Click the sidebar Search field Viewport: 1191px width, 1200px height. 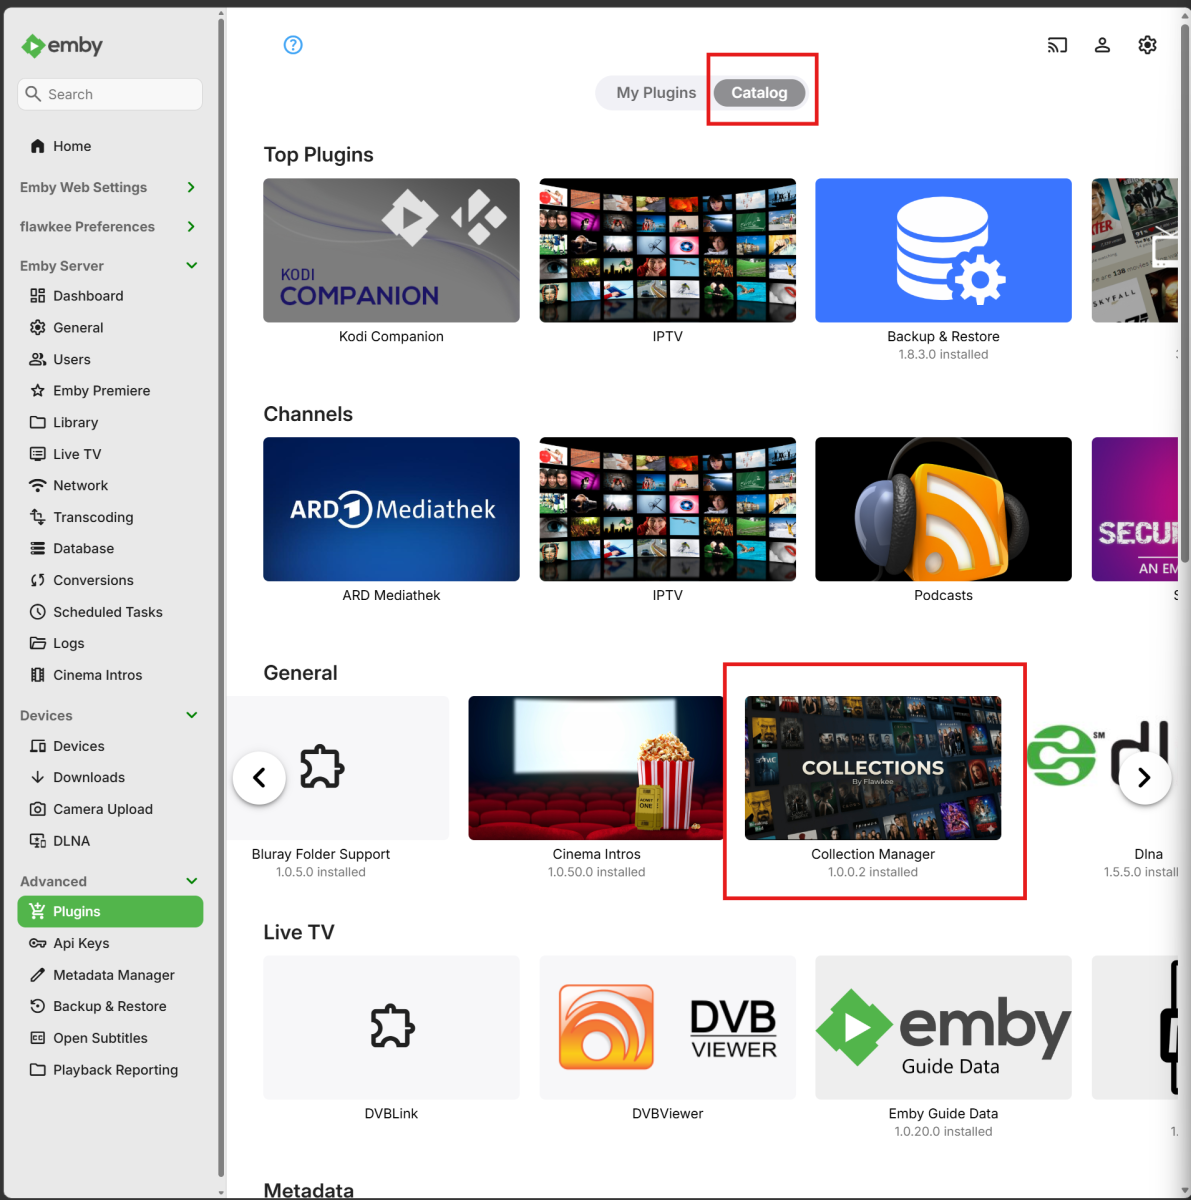tap(110, 94)
